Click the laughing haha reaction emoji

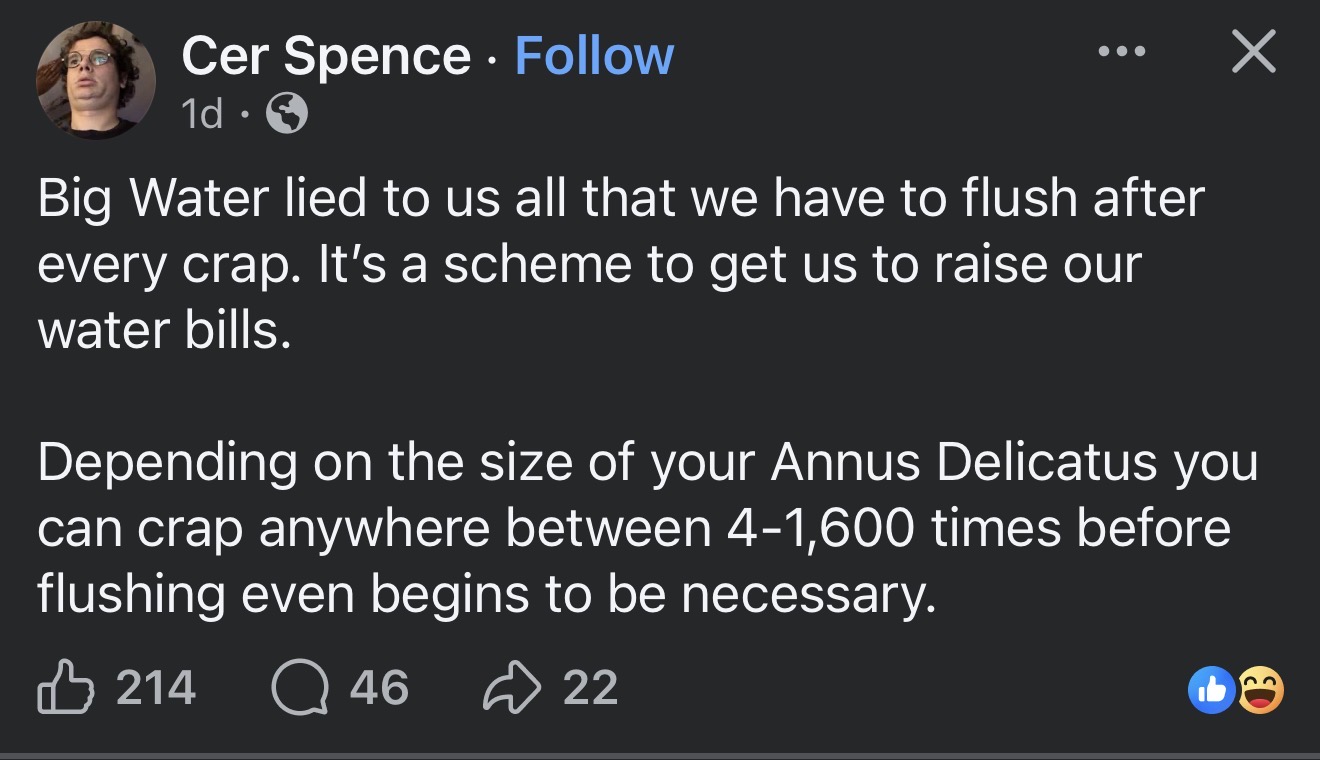pyautogui.click(x=1260, y=691)
